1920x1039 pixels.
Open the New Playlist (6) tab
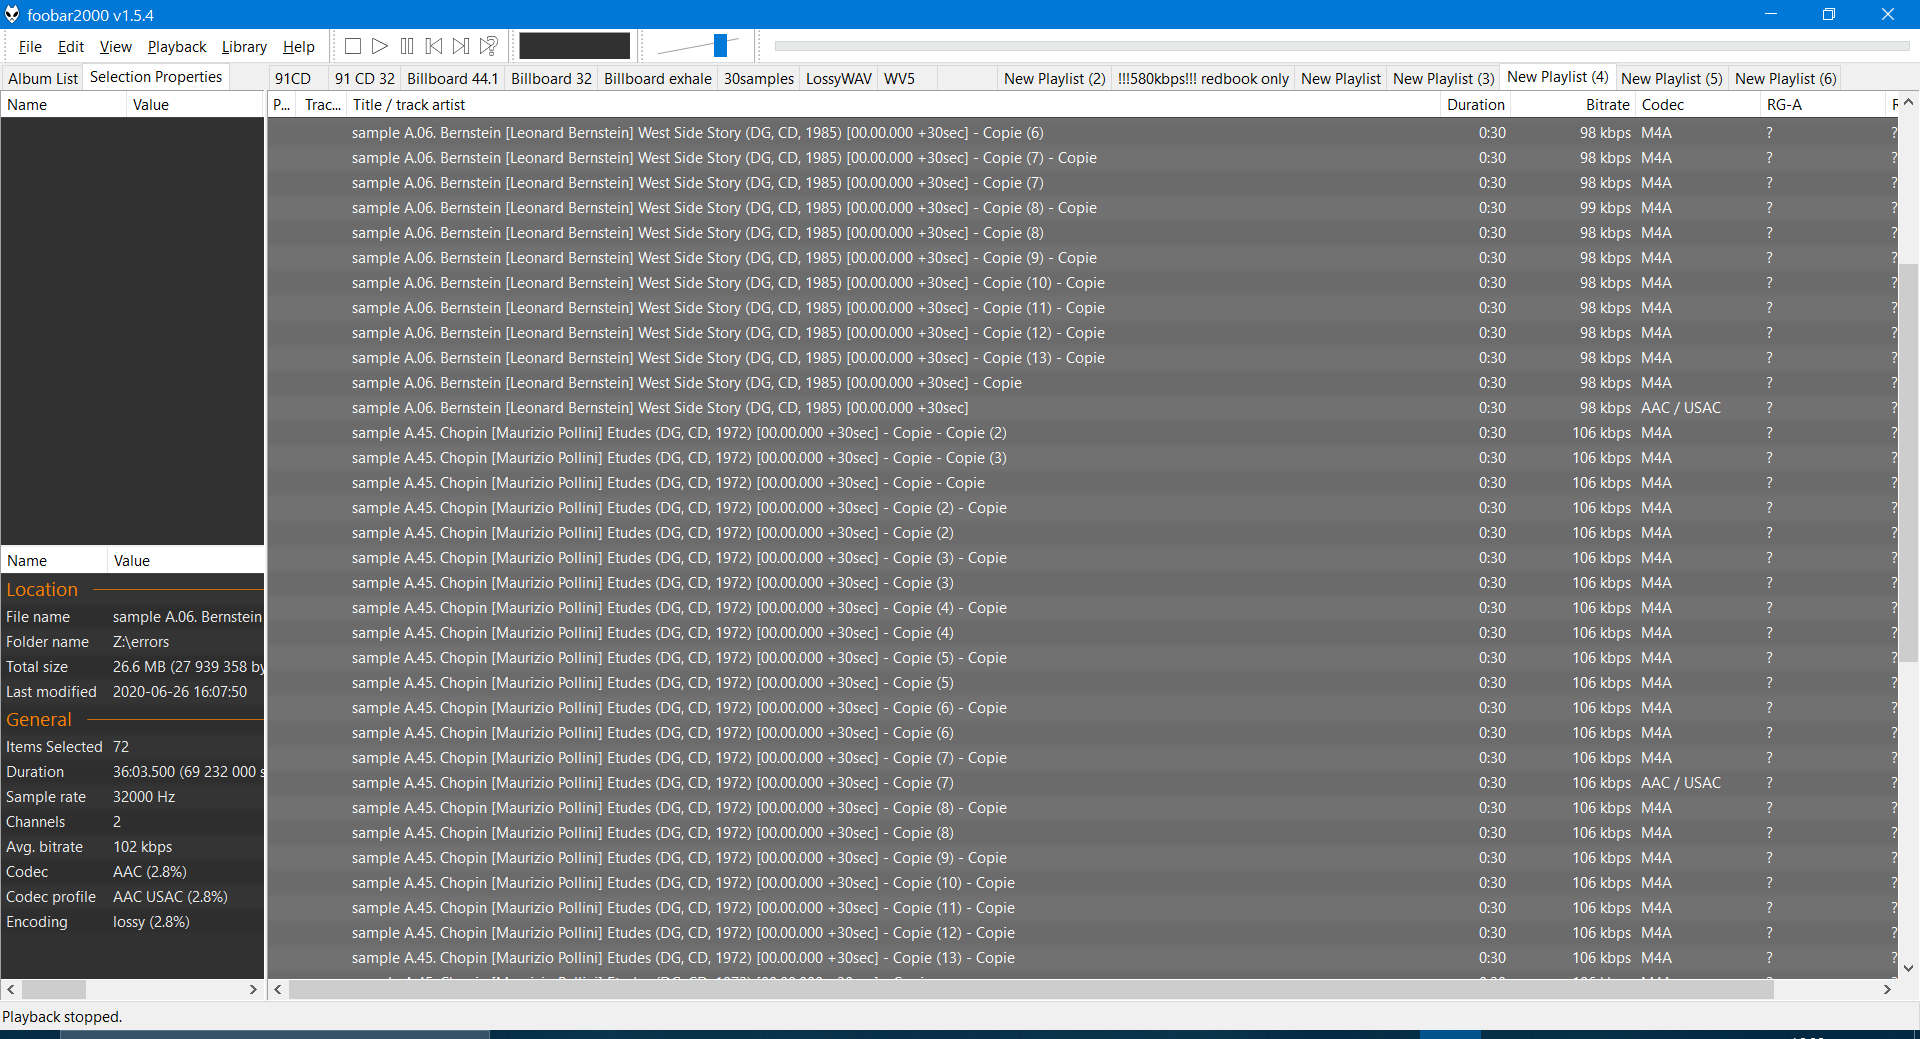pyautogui.click(x=1786, y=79)
